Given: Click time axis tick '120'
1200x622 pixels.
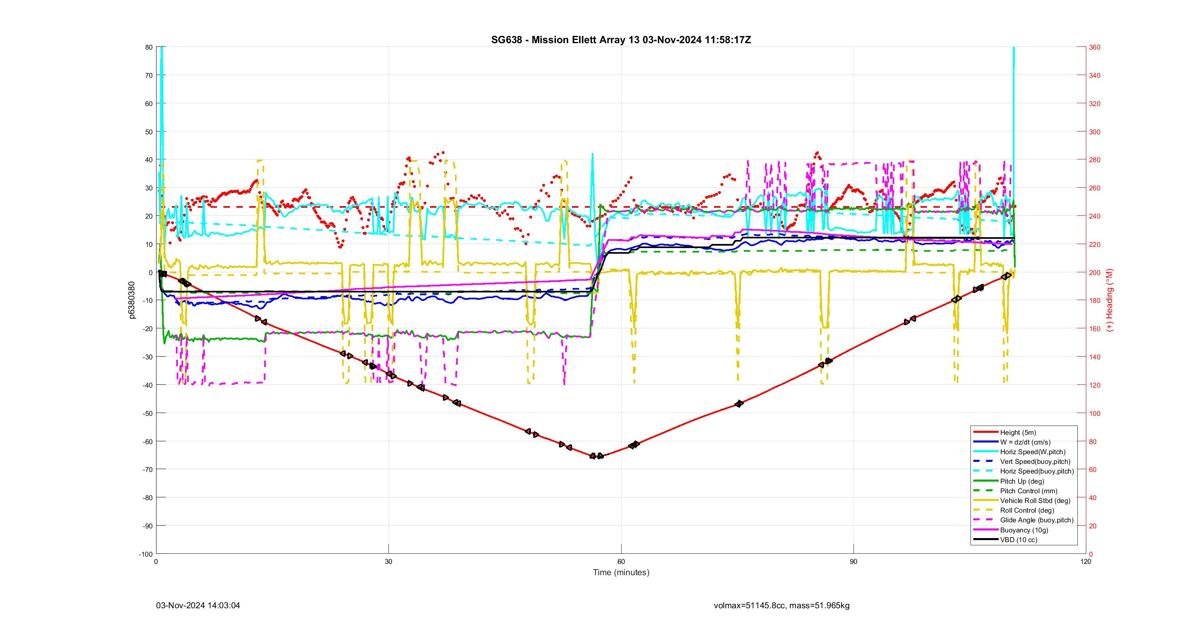Looking at the screenshot, I should pos(1086,561).
